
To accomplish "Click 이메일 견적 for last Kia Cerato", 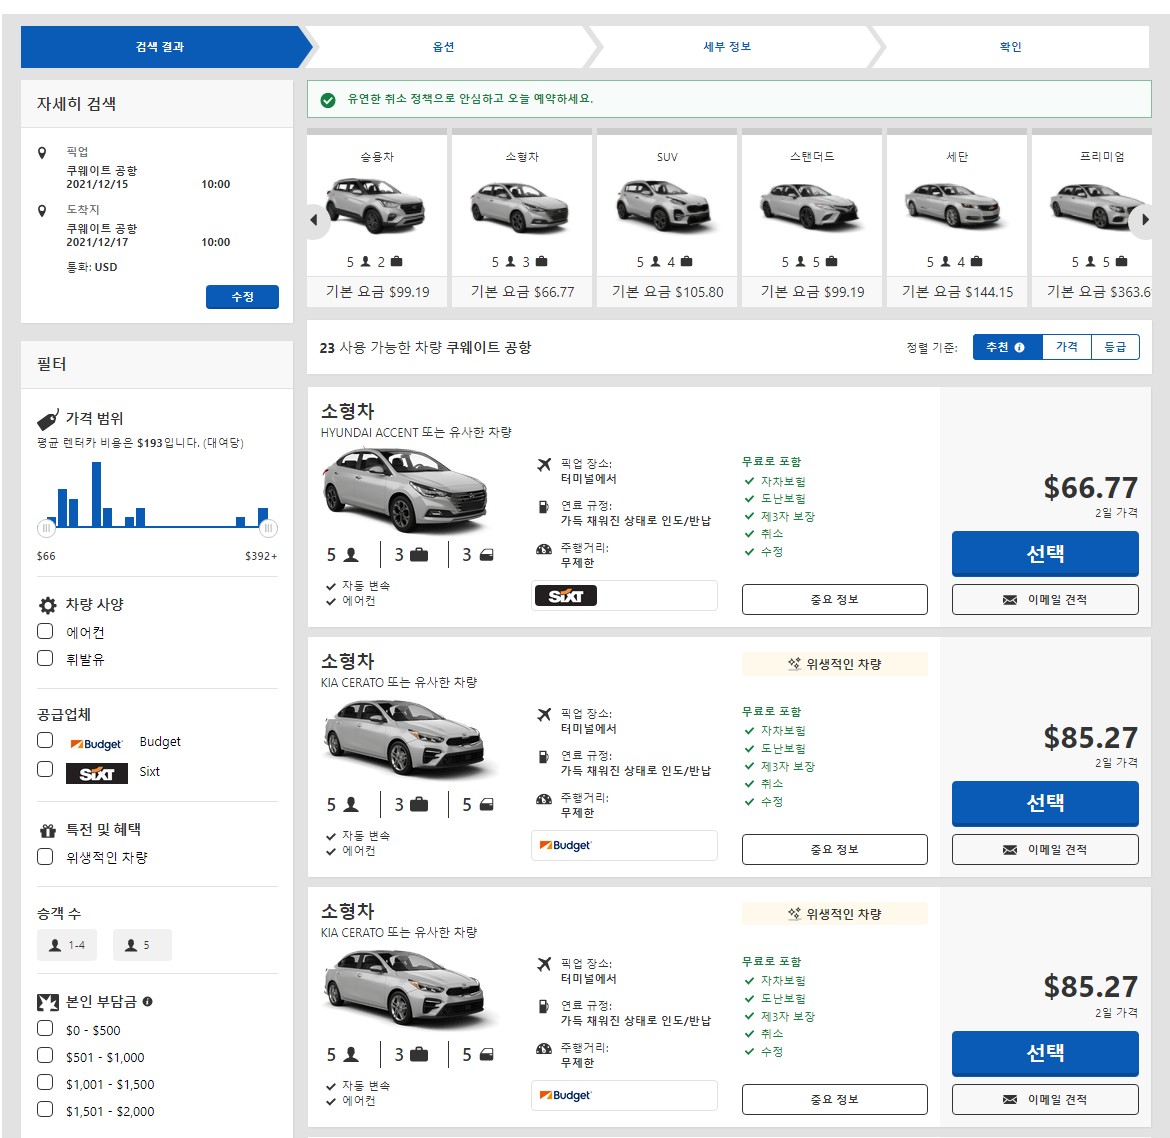I will [x=1045, y=1099].
